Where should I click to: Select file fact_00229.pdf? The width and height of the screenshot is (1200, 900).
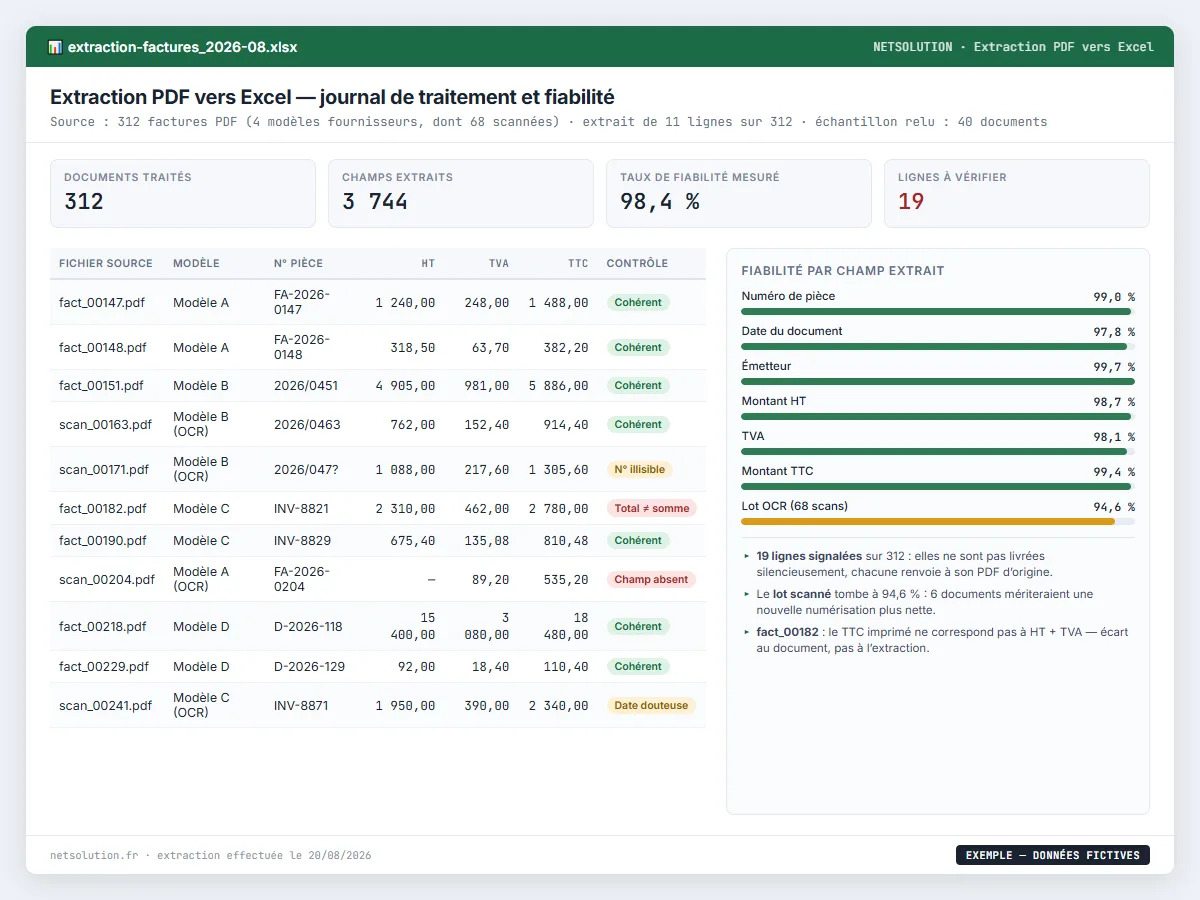pyautogui.click(x=104, y=666)
